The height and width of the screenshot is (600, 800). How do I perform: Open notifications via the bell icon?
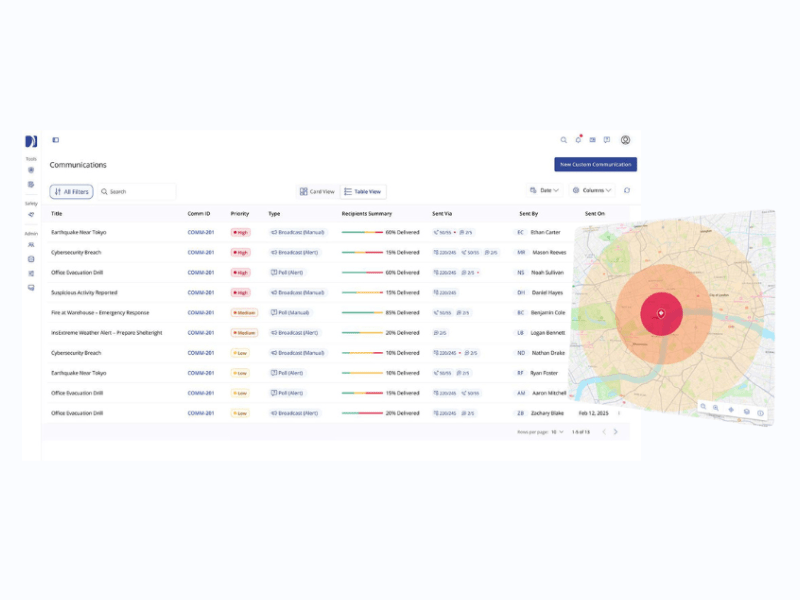[578, 139]
